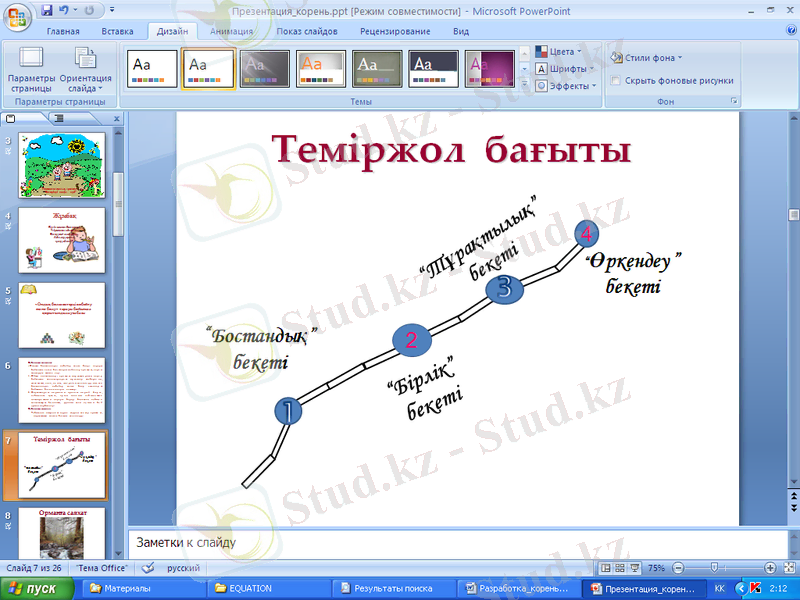Image resolution: width=800 pixels, height=600 pixels.
Task: Click the zoom slider handle
Action: [x=713, y=568]
